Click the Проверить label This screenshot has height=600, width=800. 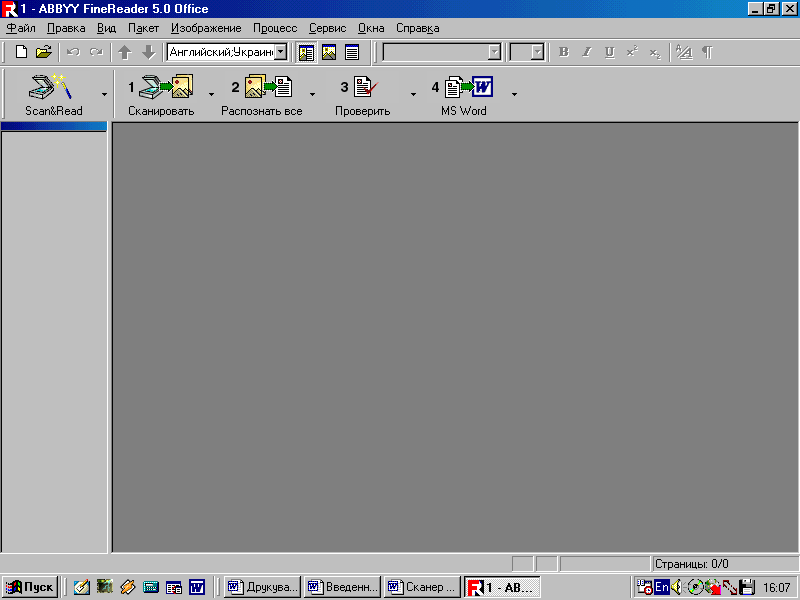363,111
